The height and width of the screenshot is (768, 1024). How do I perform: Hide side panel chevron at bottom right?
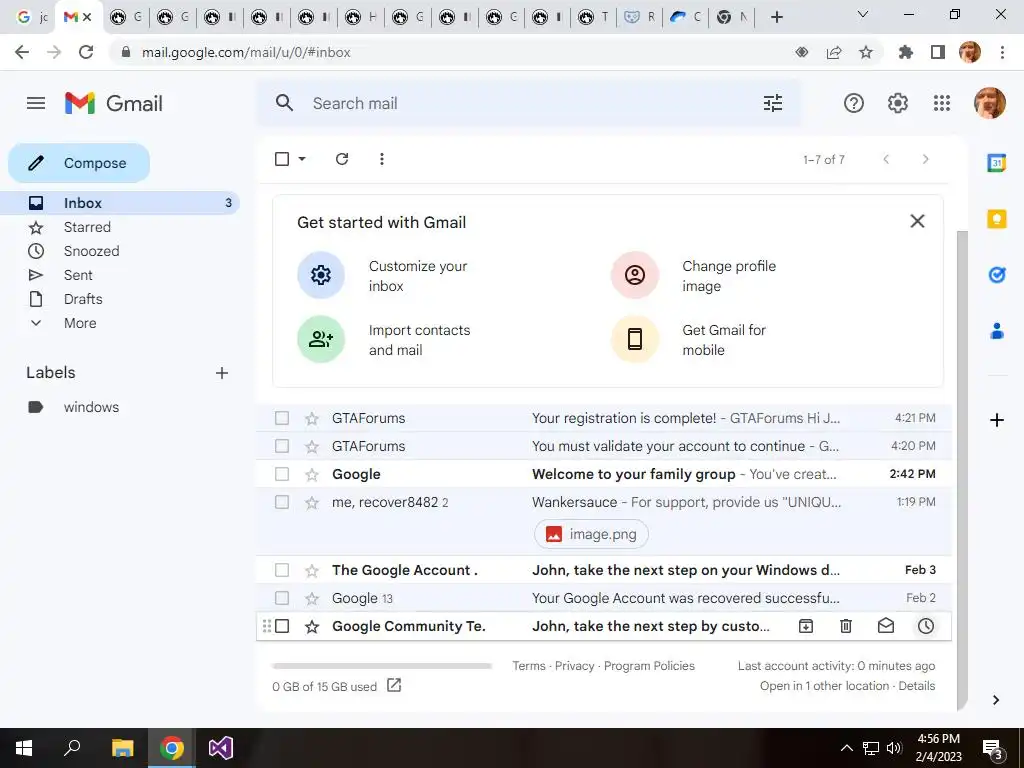[995, 700]
